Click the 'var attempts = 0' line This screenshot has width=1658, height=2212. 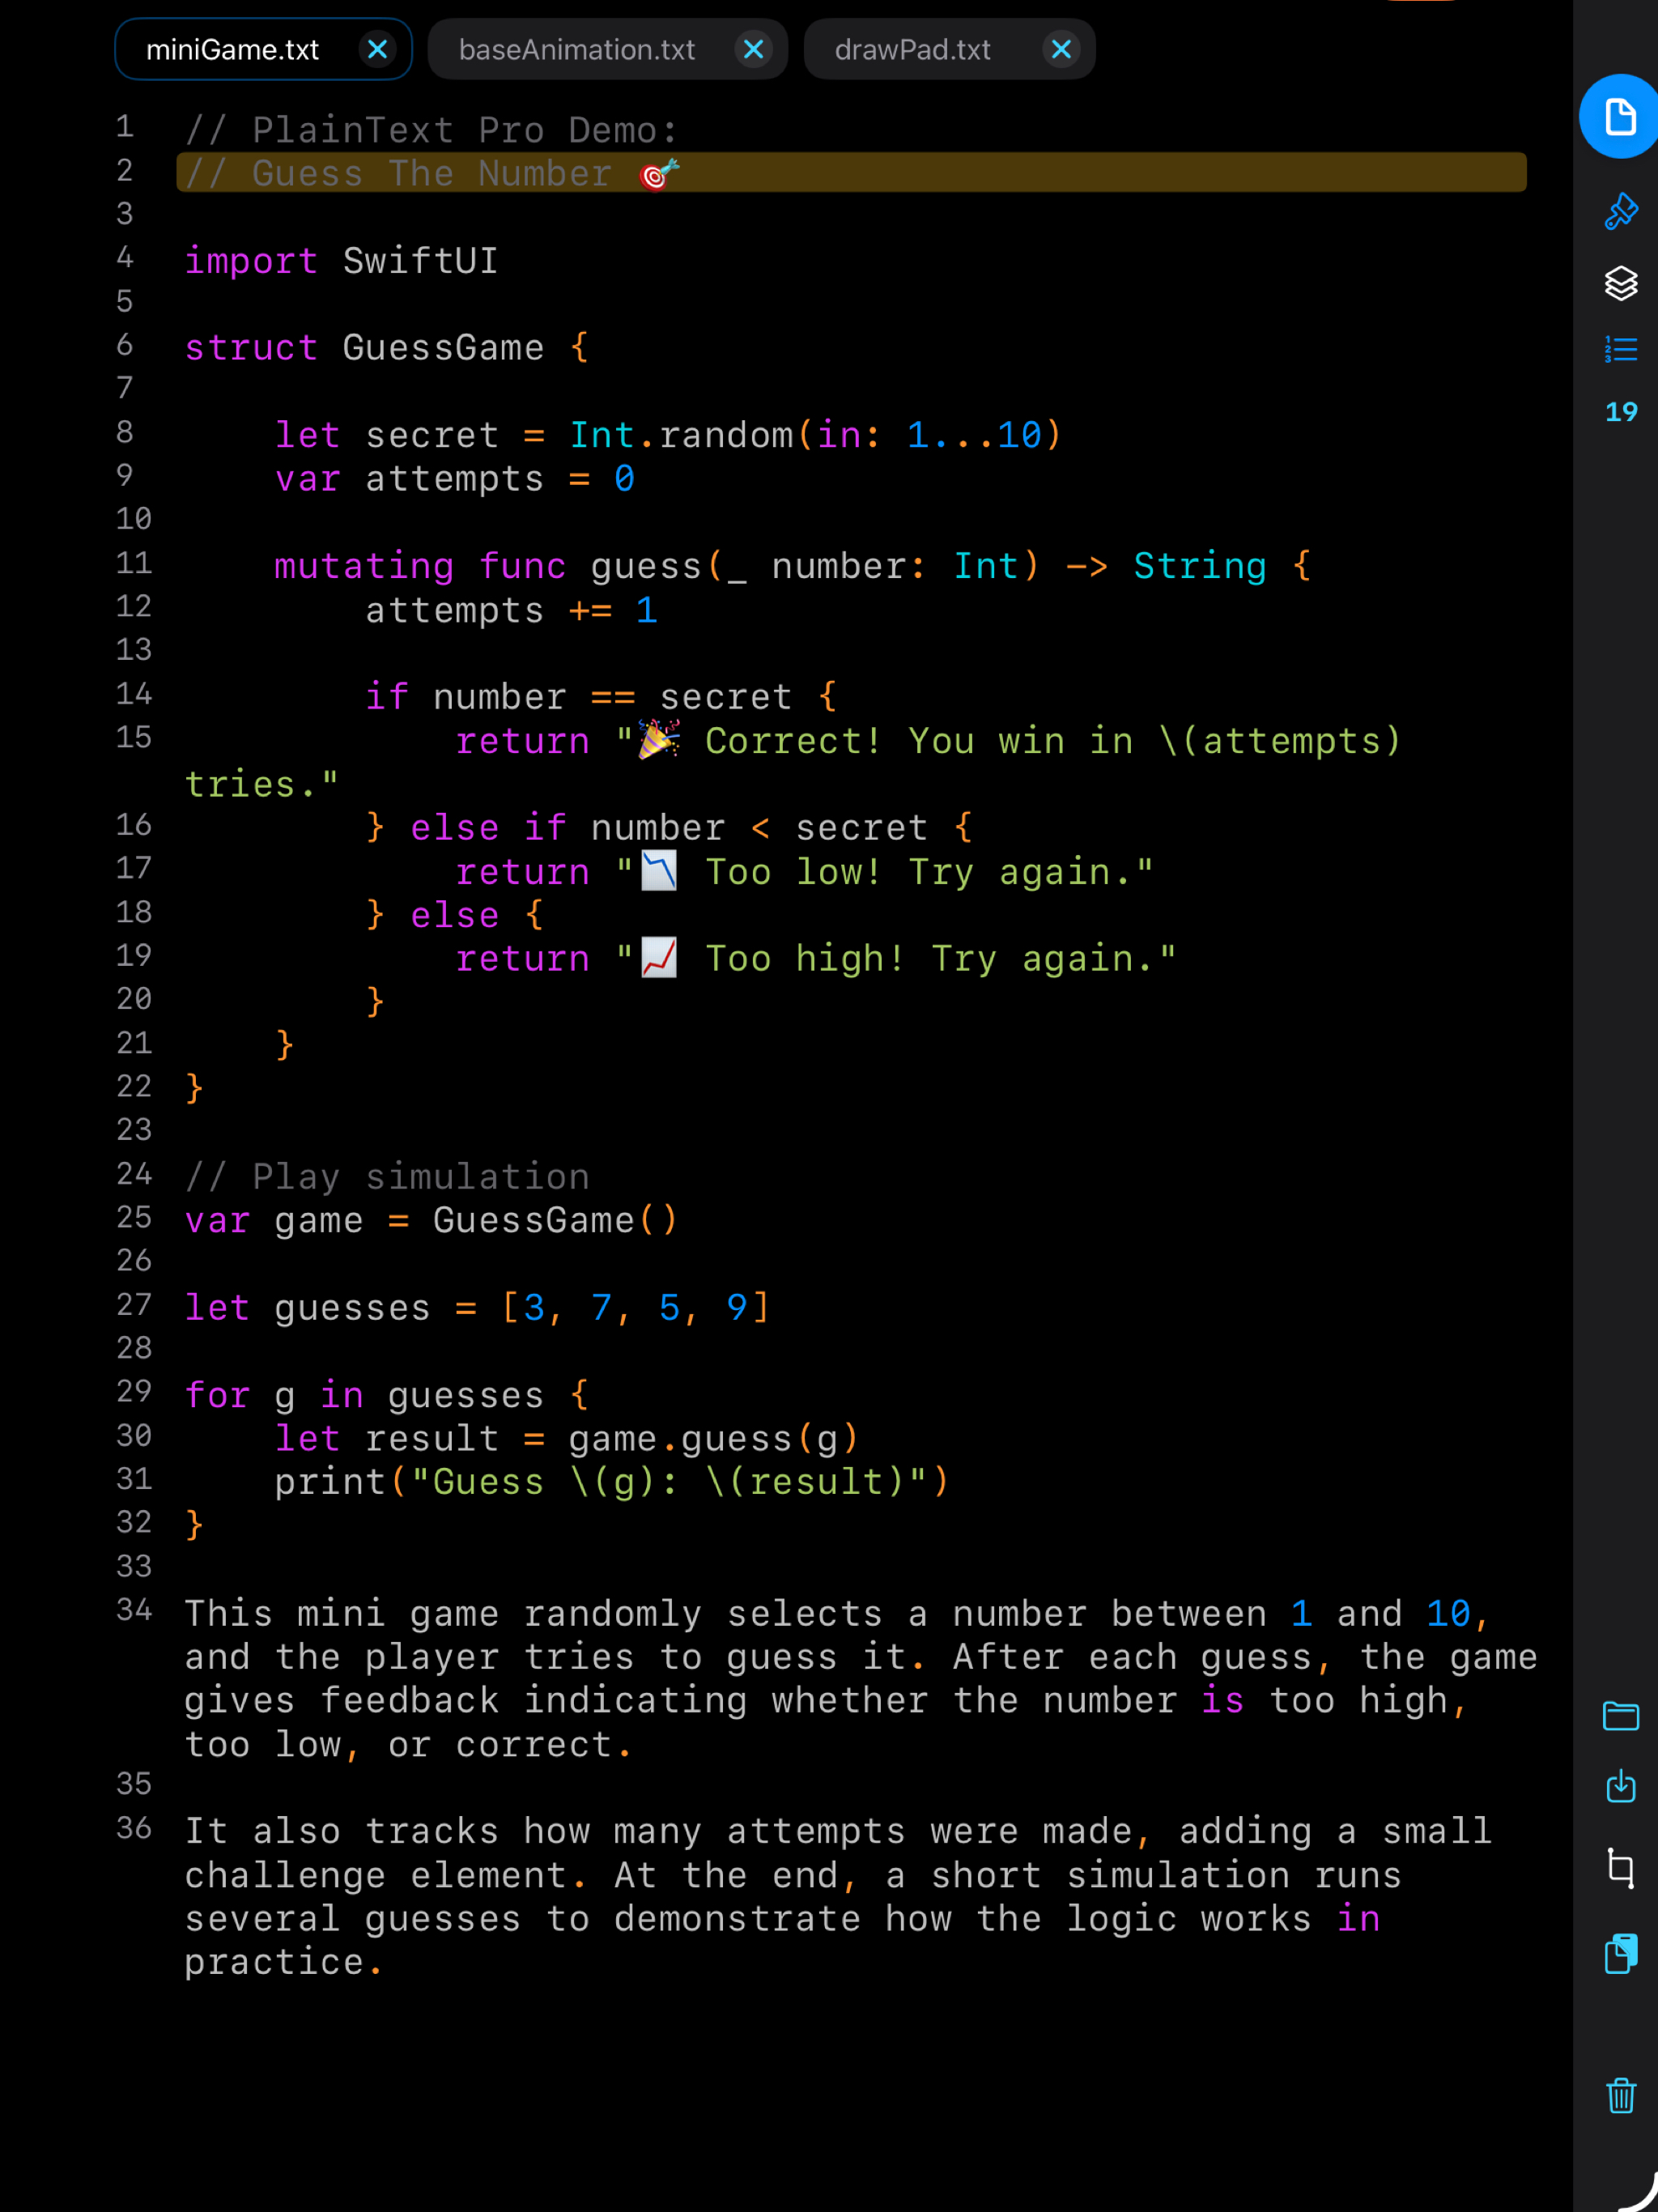point(455,479)
